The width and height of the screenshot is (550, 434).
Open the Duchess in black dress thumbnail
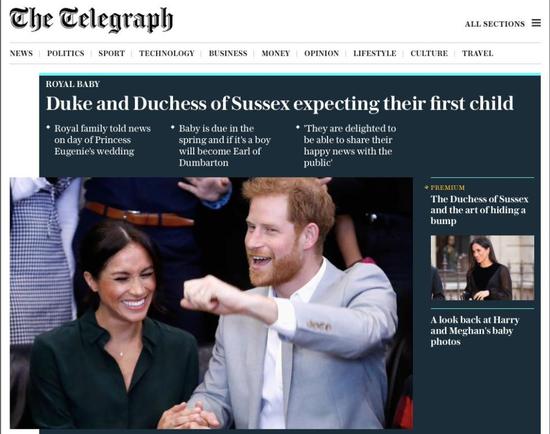click(483, 268)
